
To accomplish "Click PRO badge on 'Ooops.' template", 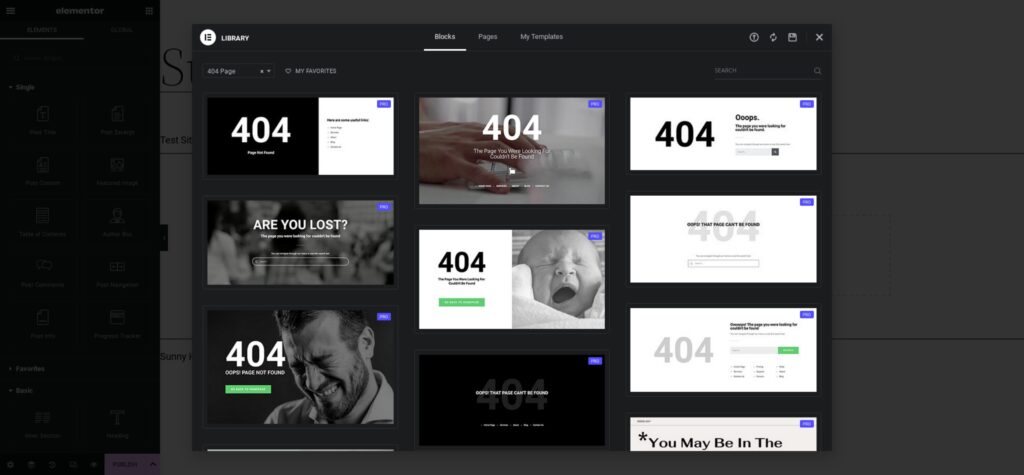I will tap(806, 104).
